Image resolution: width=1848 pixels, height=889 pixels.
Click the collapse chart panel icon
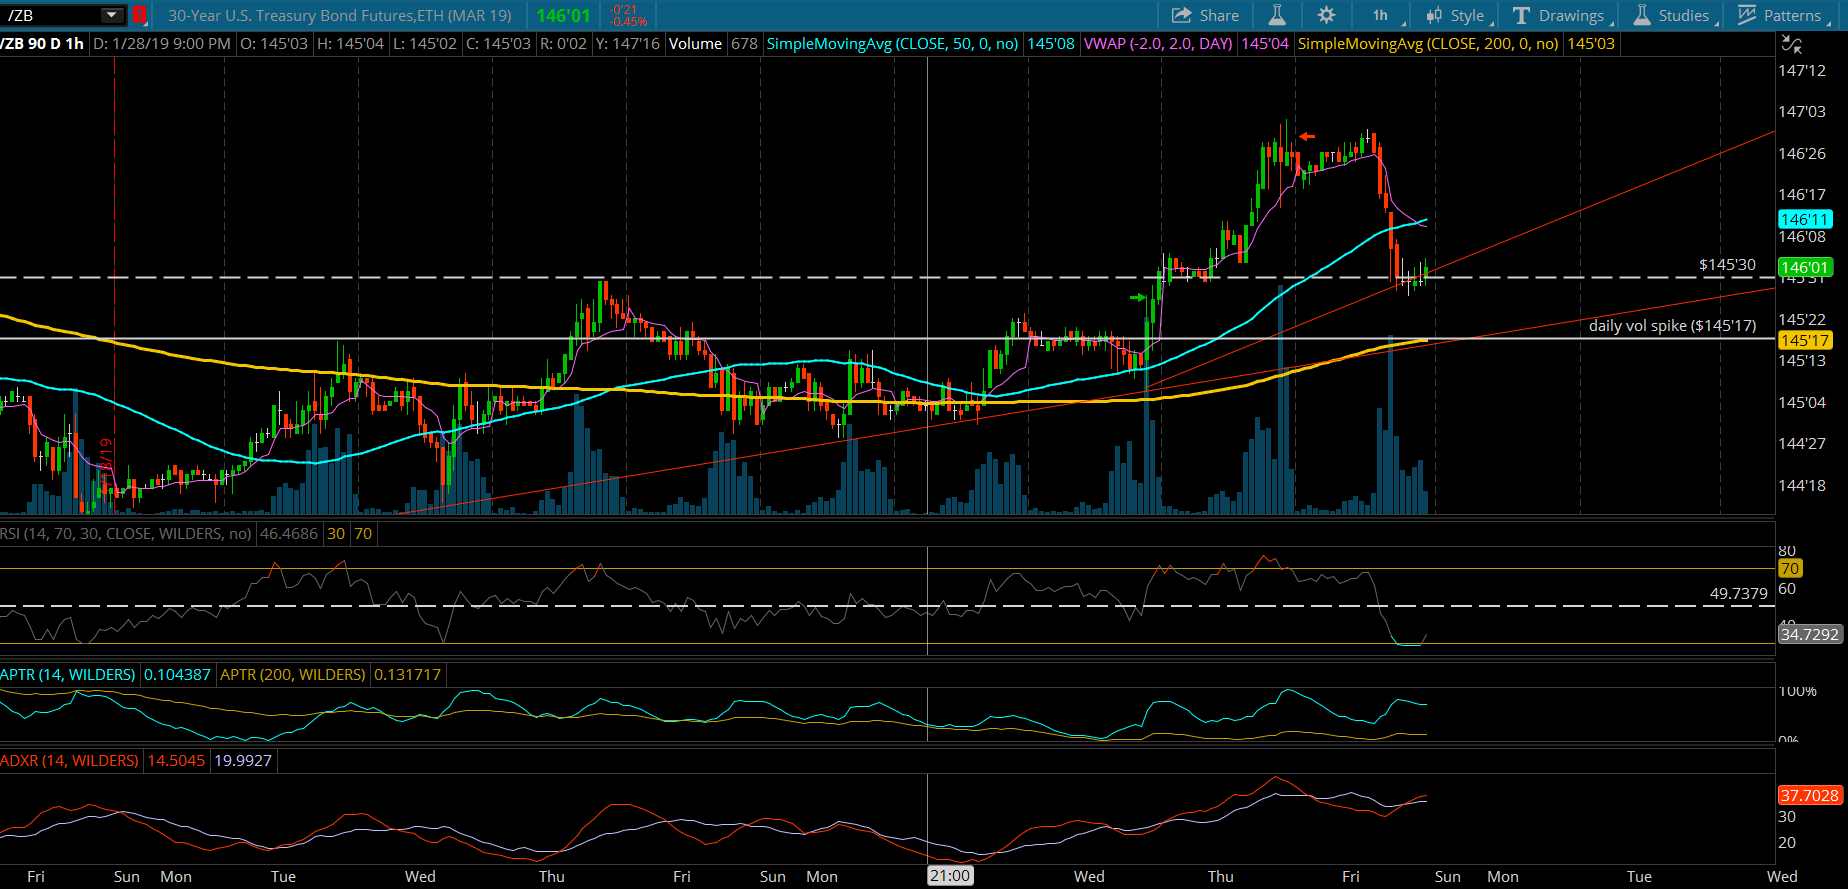(x=1791, y=44)
